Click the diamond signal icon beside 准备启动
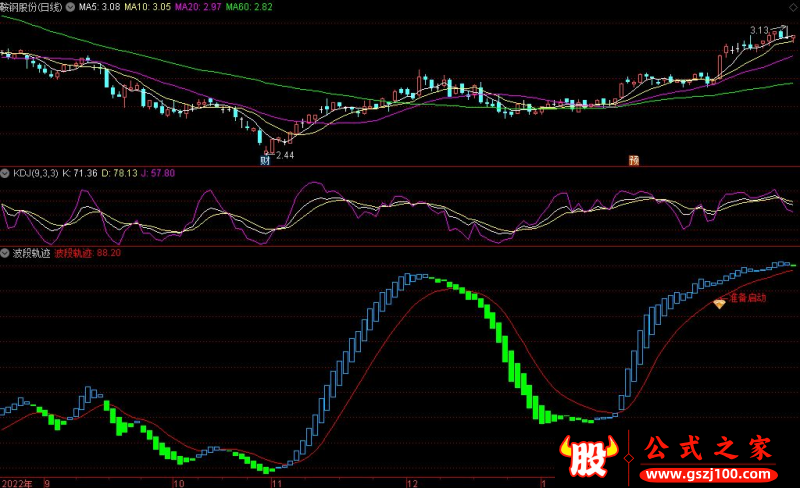This screenshot has width=800, height=488. coord(719,303)
